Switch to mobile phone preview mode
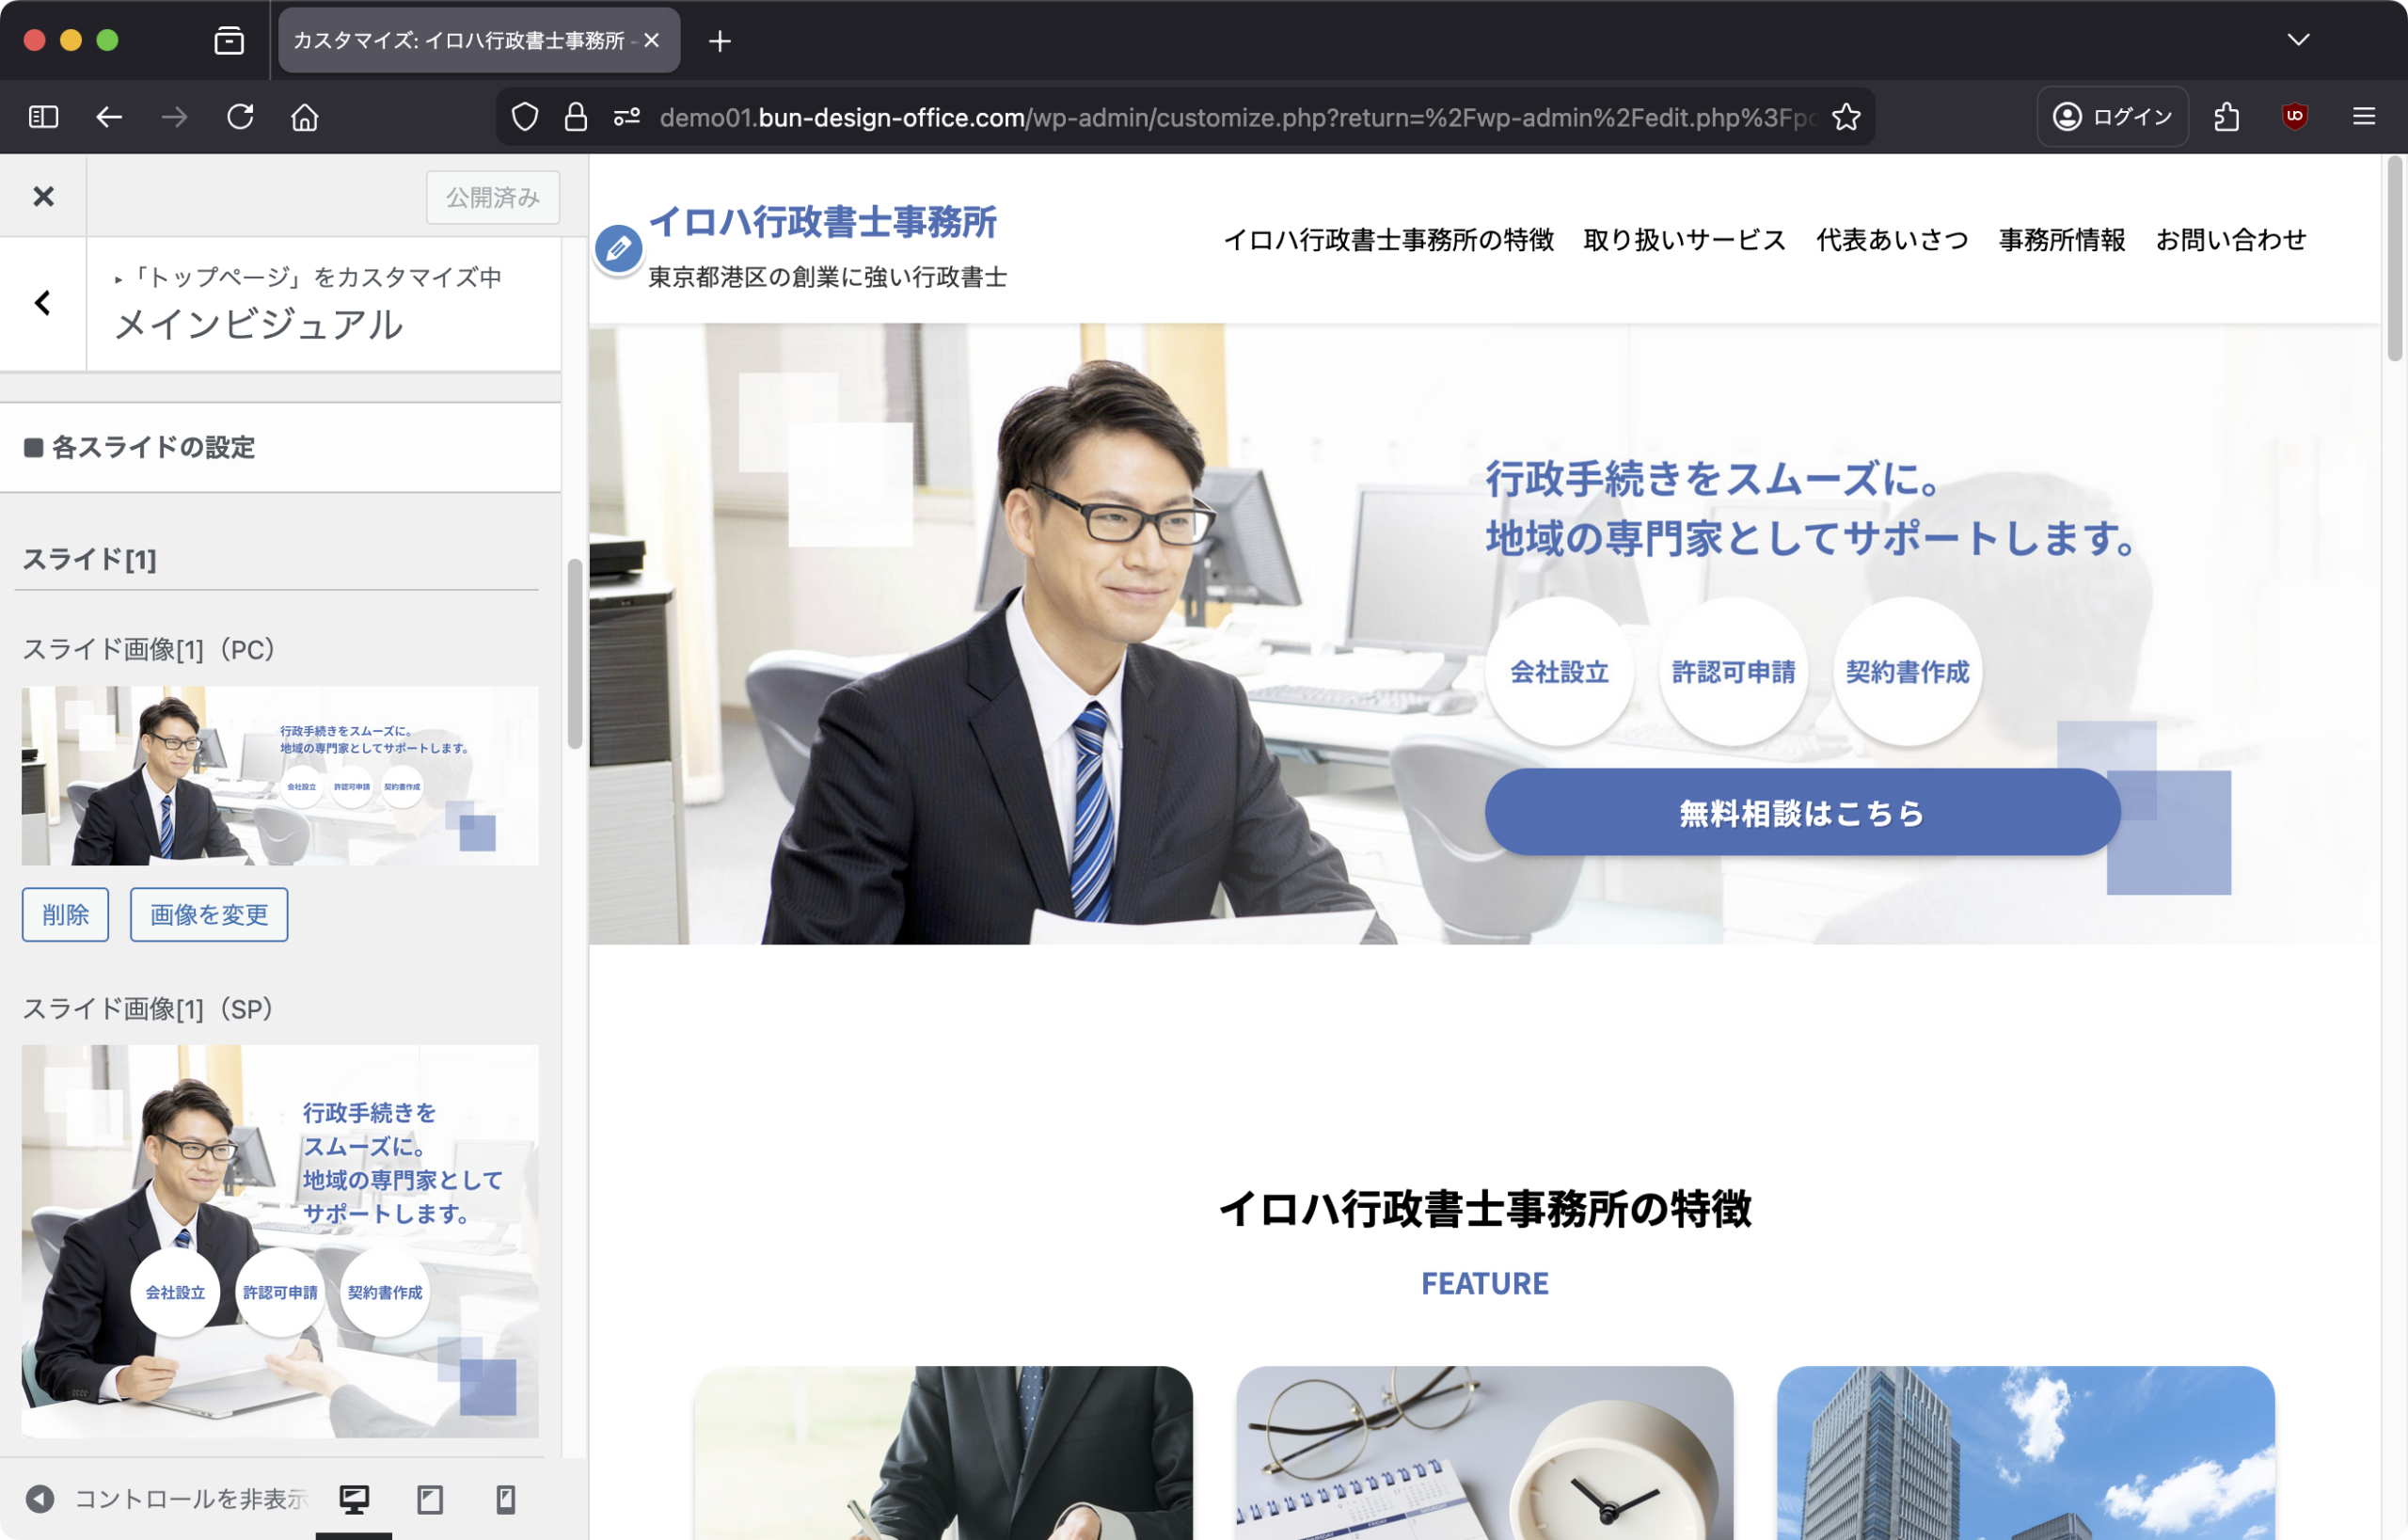This screenshot has height=1540, width=2408. pyautogui.click(x=506, y=1498)
